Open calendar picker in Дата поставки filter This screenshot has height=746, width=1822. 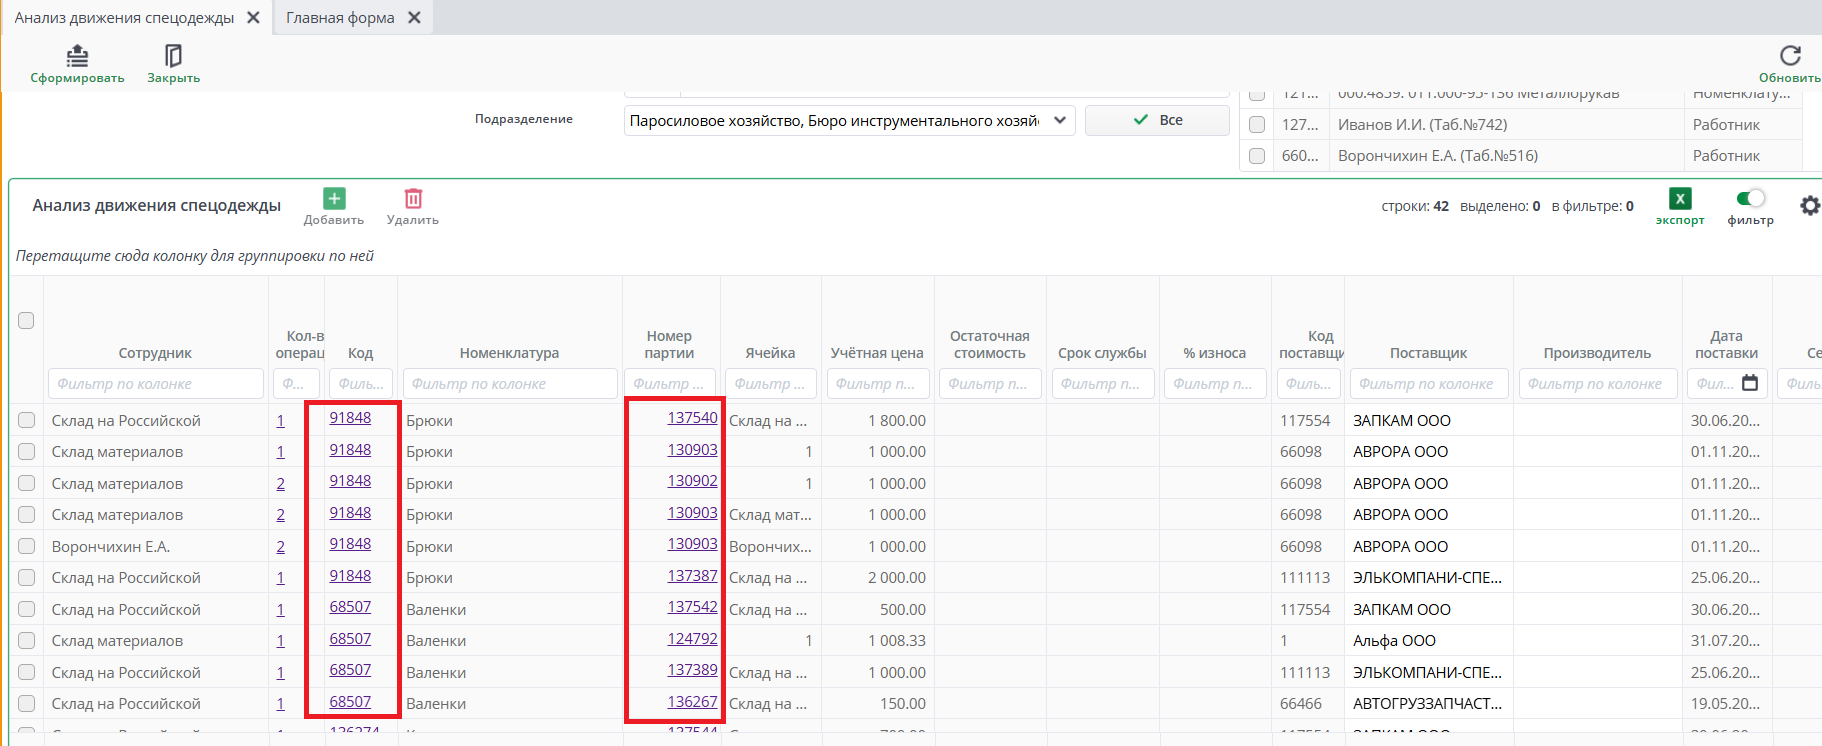(1749, 383)
